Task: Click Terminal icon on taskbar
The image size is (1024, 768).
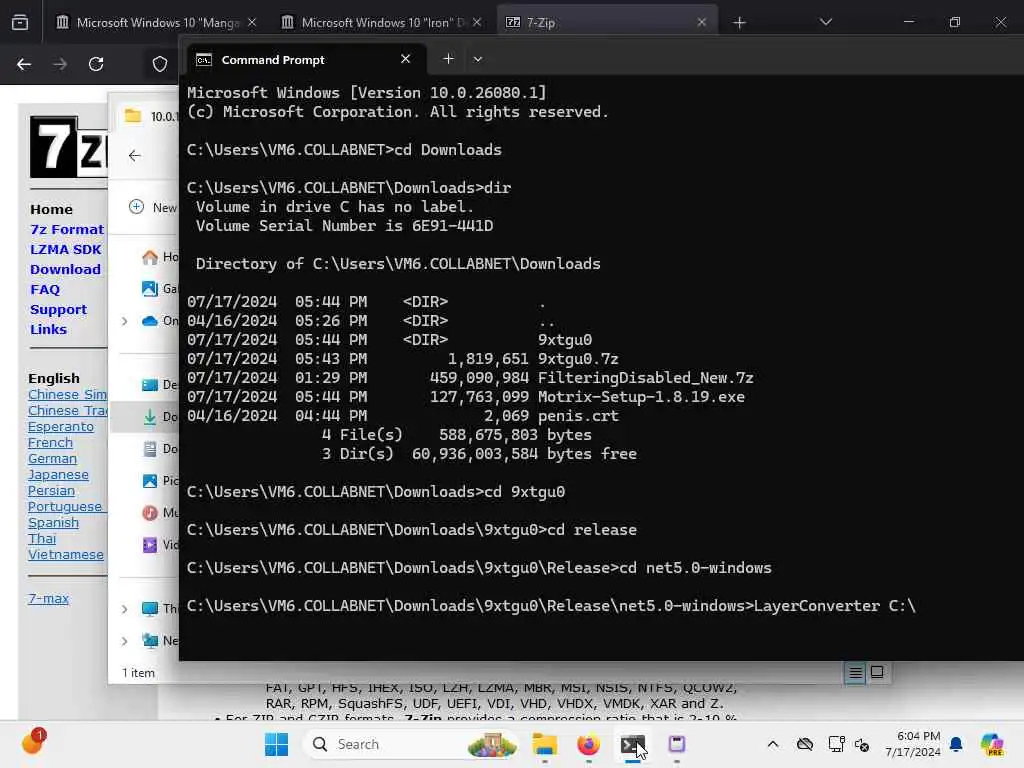Action: coord(632,744)
